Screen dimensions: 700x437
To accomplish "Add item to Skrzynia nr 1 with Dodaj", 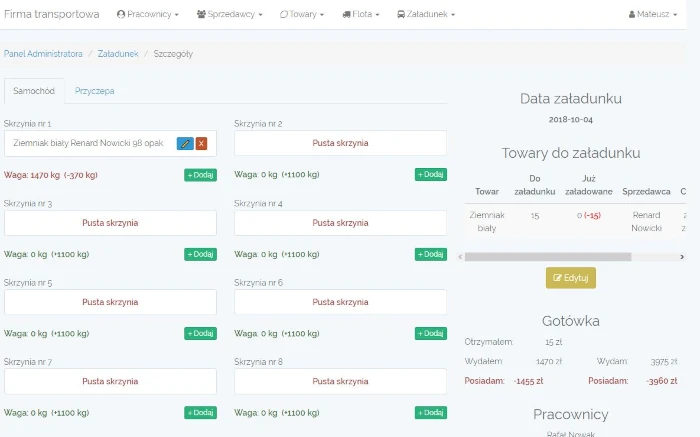I will (200, 175).
